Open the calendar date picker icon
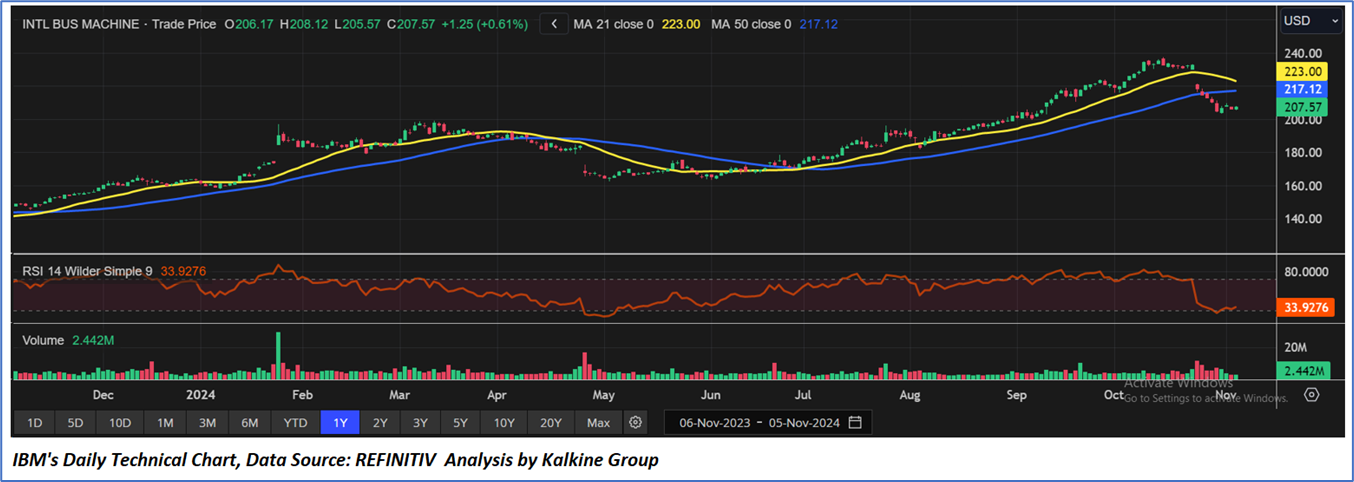Image resolution: width=1354 pixels, height=482 pixels. [x=855, y=423]
